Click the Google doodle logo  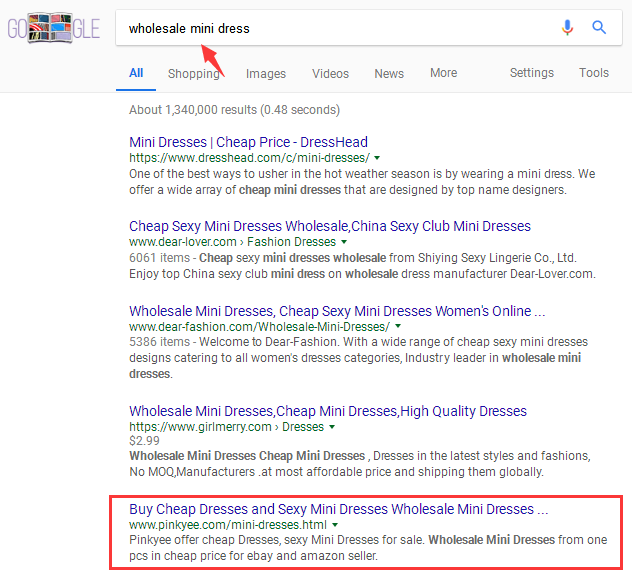click(54, 28)
